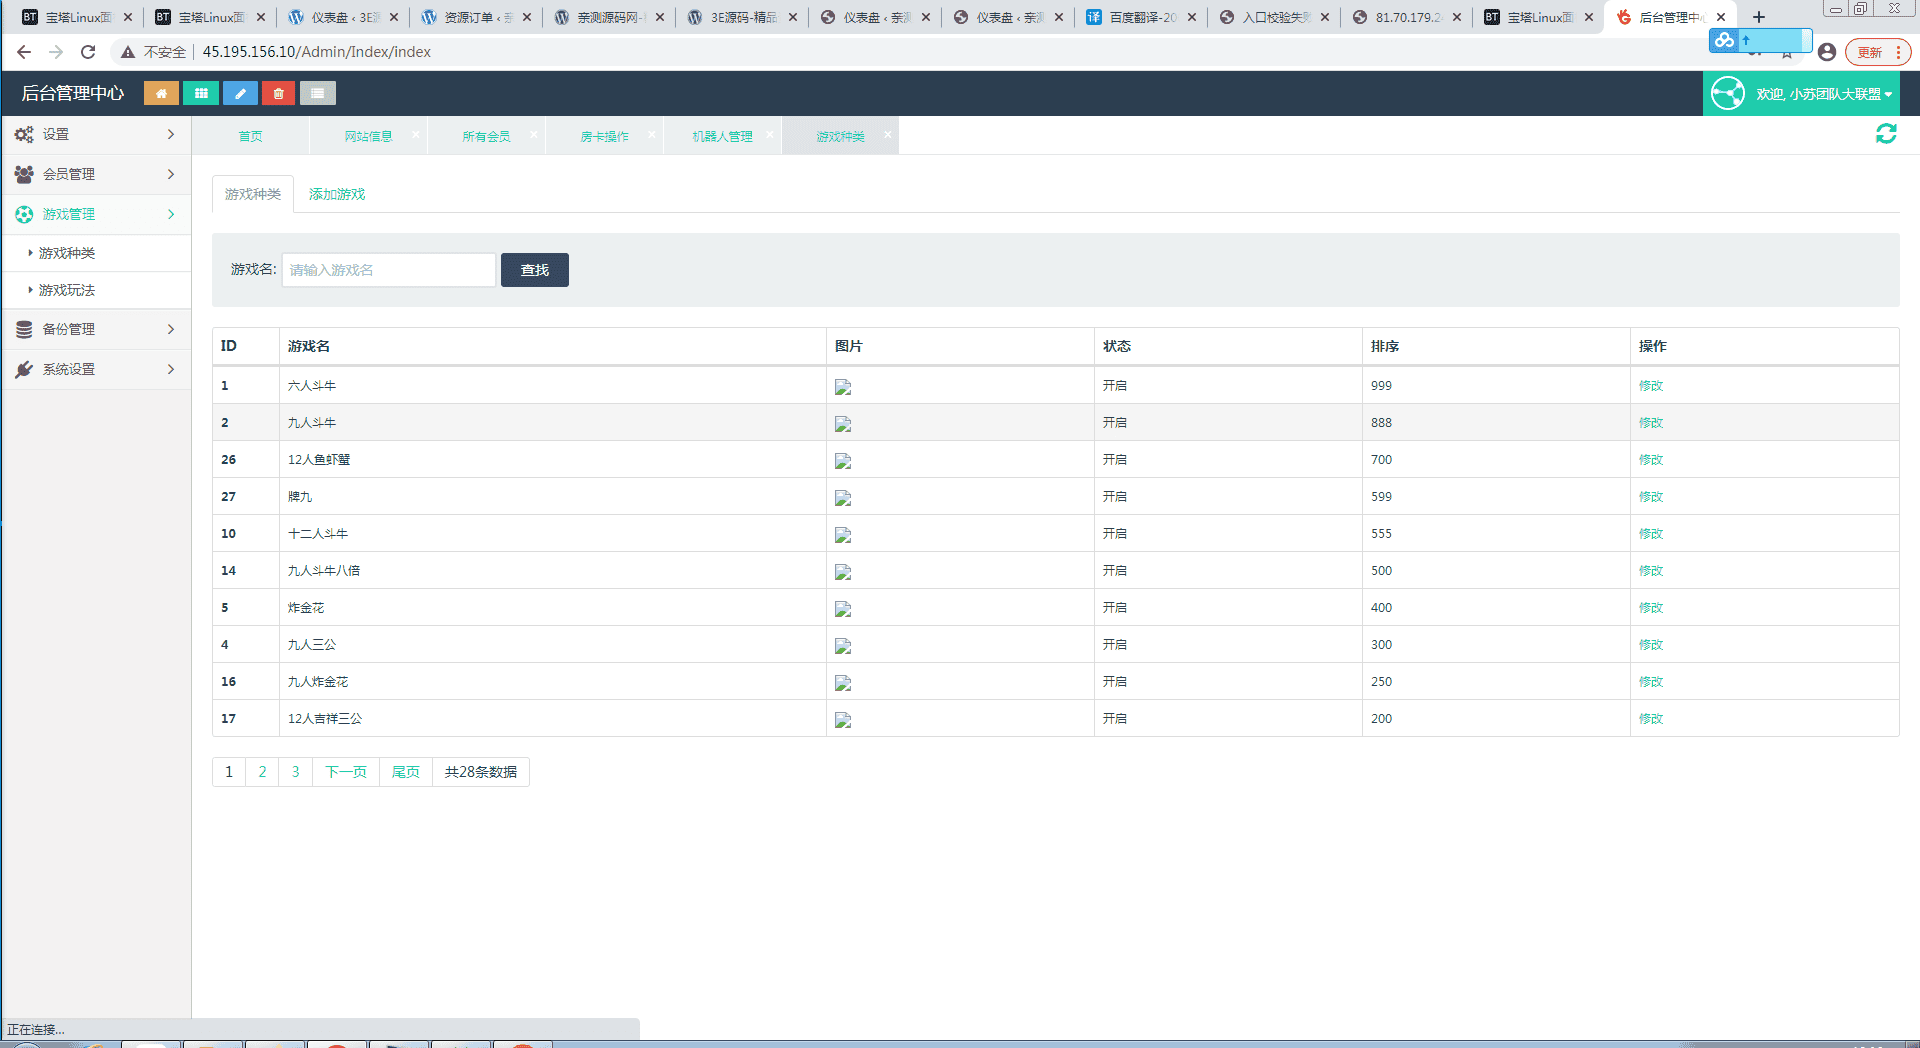Image resolution: width=1920 pixels, height=1048 pixels.
Task: Expand the 备份管理 sidebar section
Action: (95, 329)
